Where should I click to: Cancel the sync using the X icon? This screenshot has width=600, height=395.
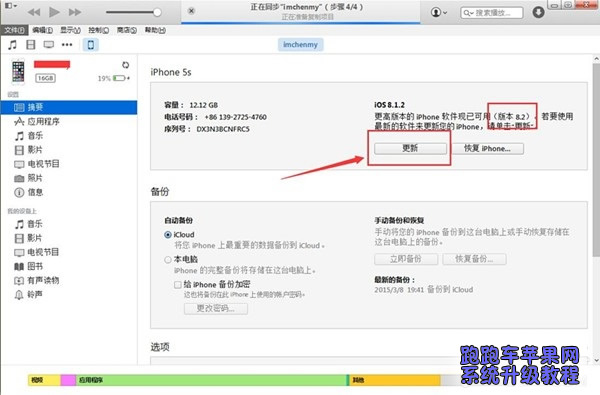[191, 11]
